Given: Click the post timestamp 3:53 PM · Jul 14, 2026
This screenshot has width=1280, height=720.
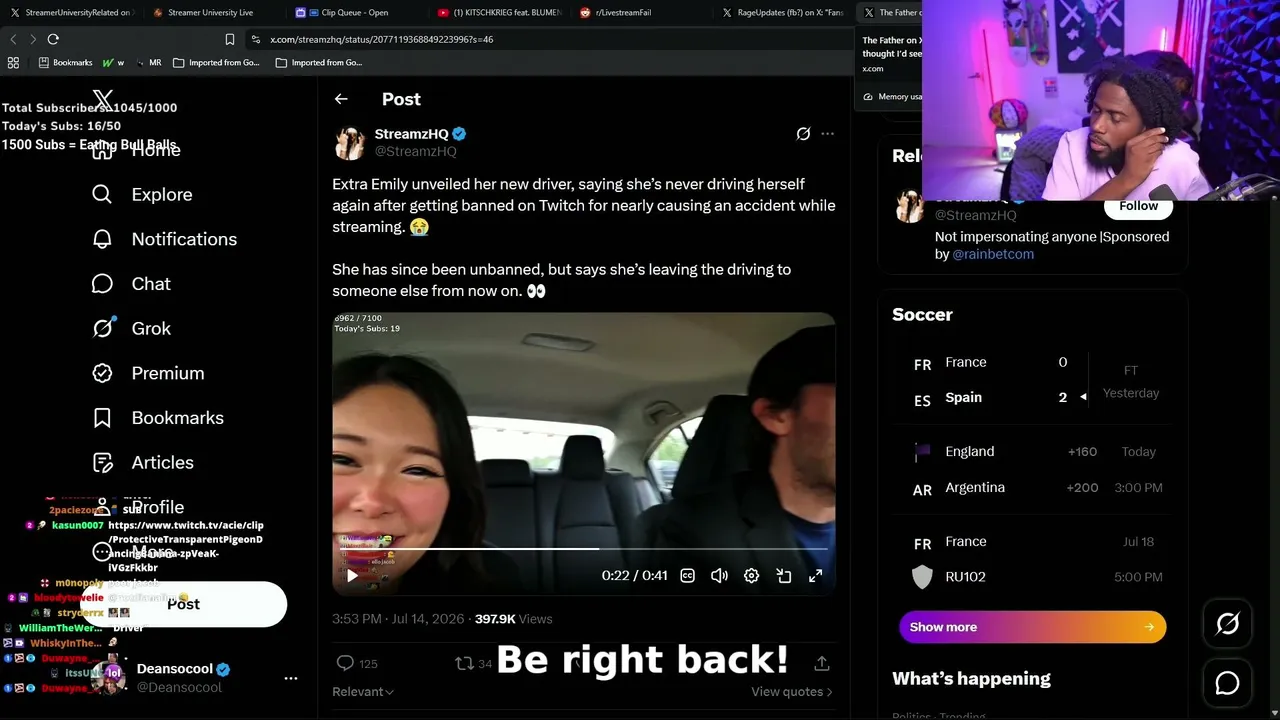Looking at the screenshot, I should click(x=398, y=619).
